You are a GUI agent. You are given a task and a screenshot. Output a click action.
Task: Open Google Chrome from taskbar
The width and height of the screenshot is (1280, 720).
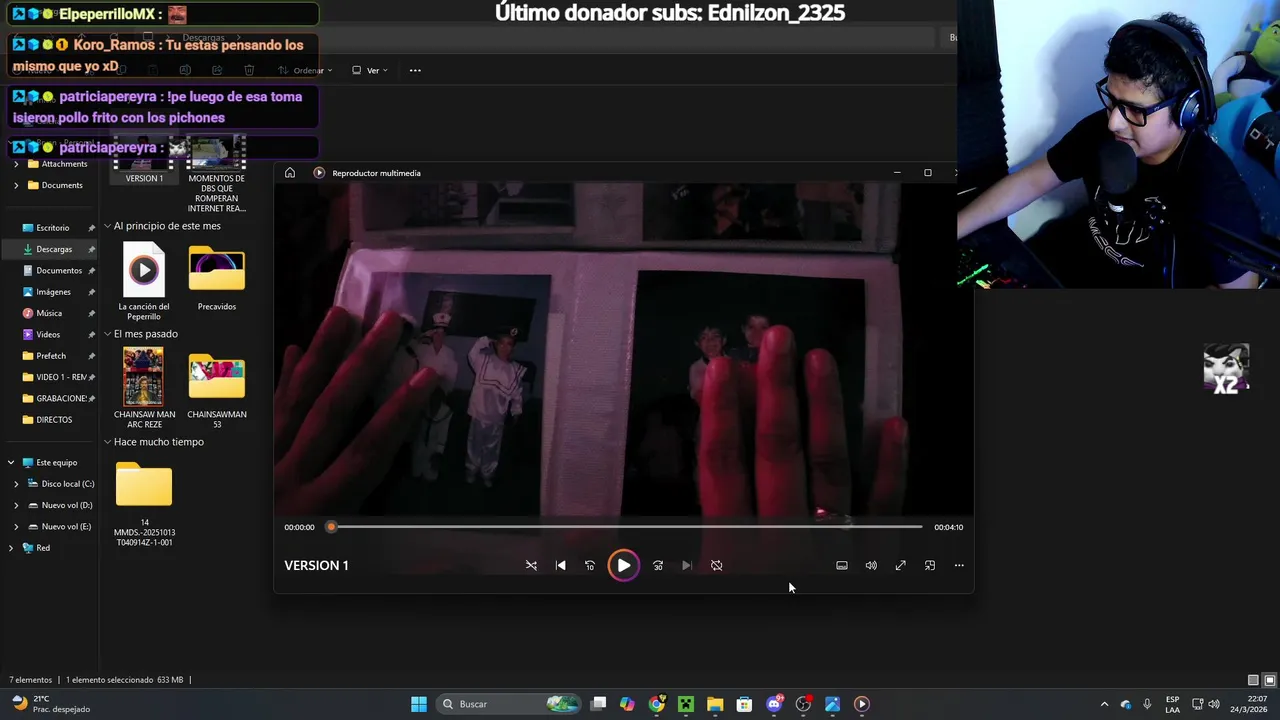[x=656, y=704]
